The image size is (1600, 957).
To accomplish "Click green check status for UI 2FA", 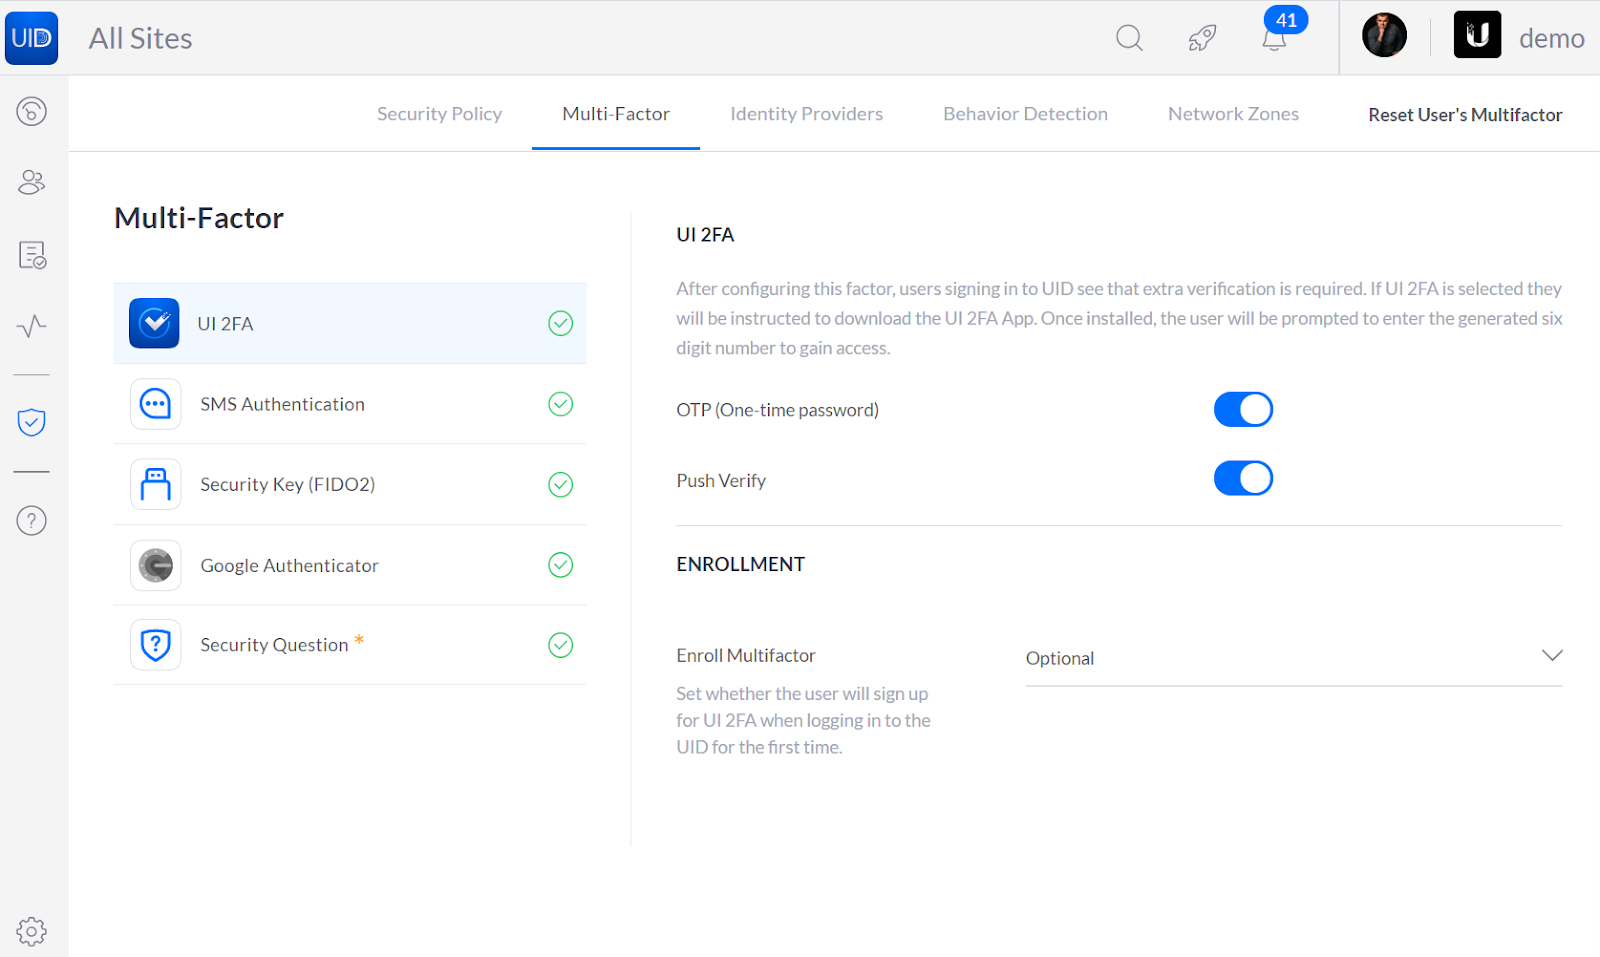I will pyautogui.click(x=561, y=323).
